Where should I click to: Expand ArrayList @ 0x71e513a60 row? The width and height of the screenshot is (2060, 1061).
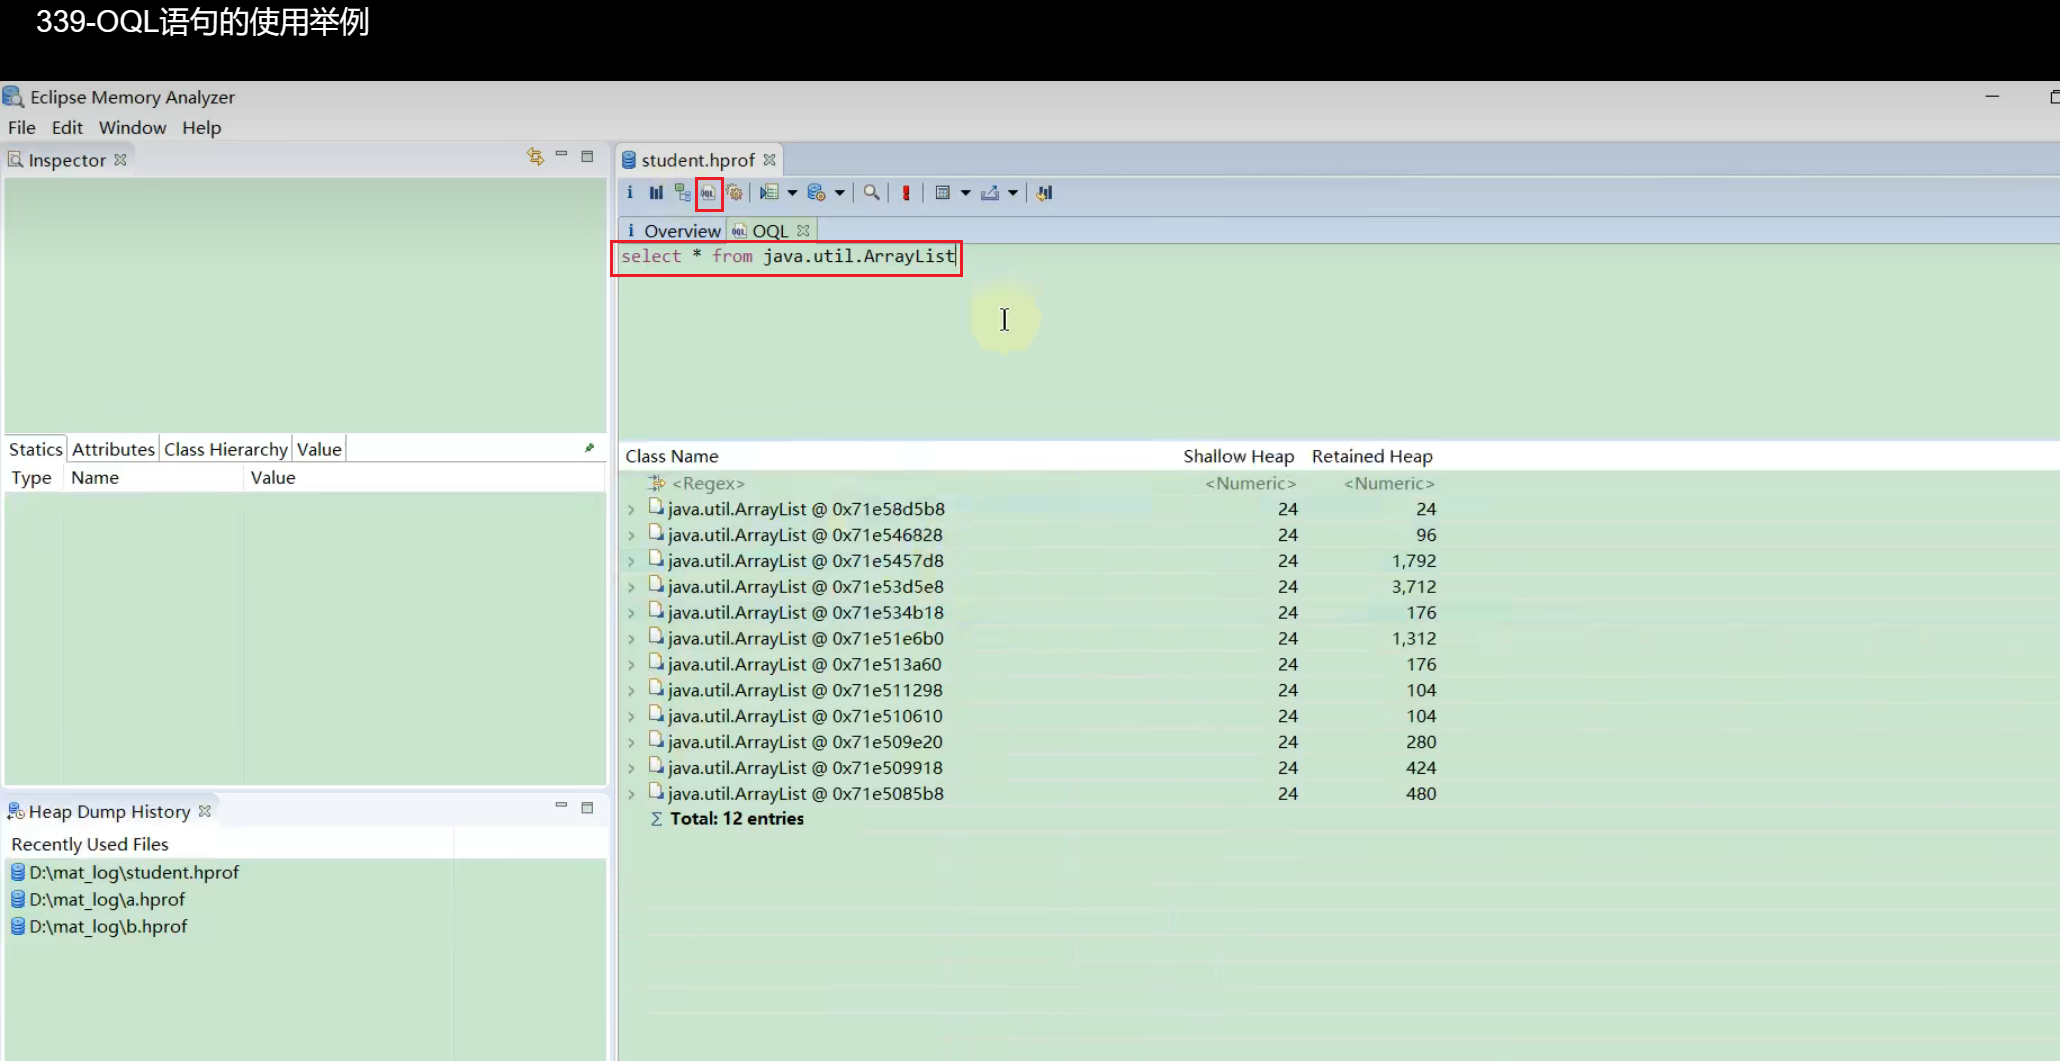pos(631,665)
